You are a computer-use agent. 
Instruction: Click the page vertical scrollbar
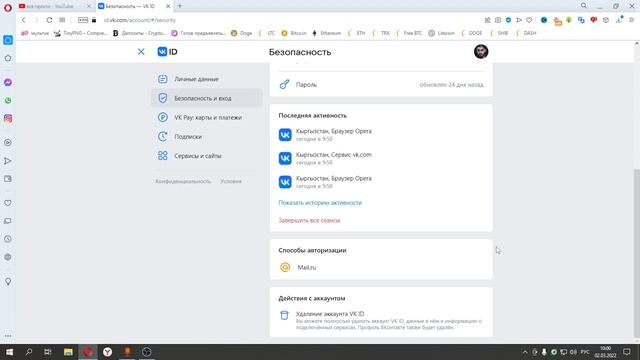click(x=637, y=253)
